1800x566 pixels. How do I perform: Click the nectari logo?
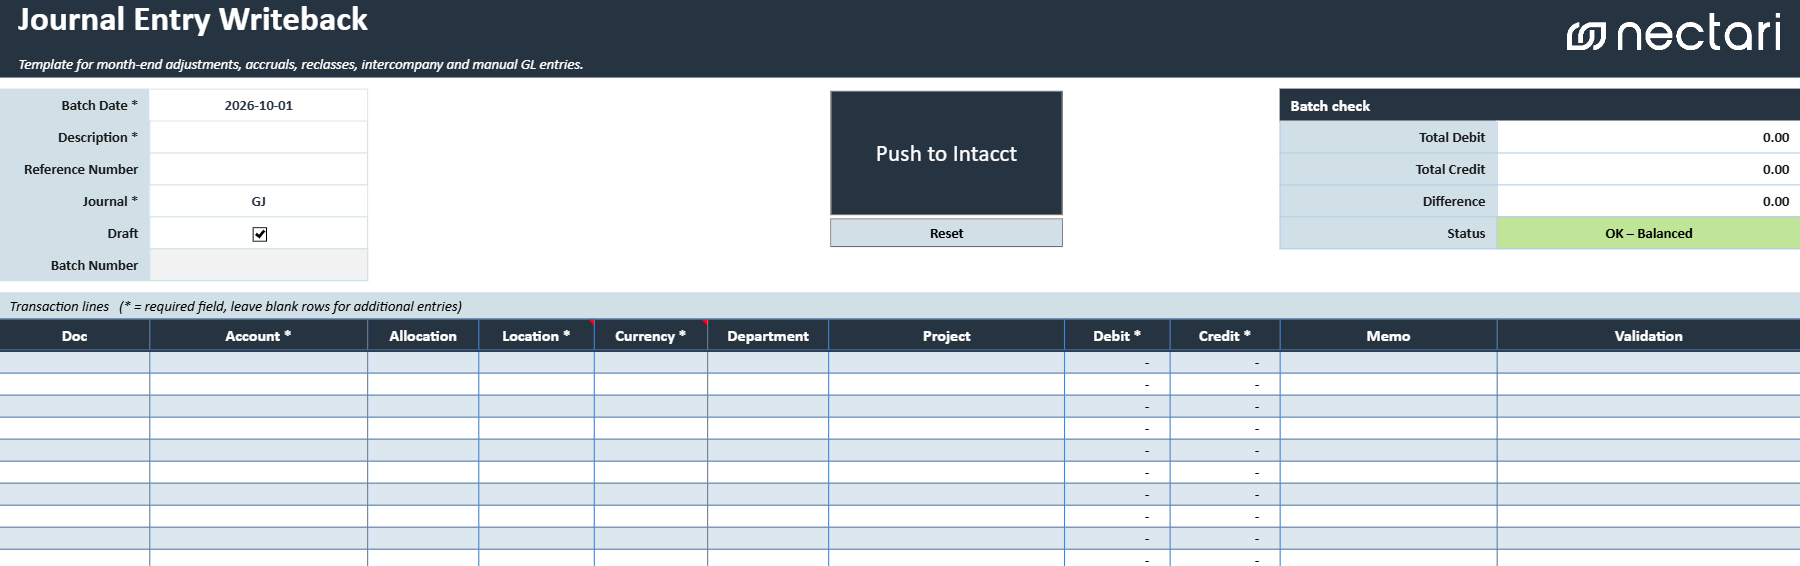point(1673,34)
